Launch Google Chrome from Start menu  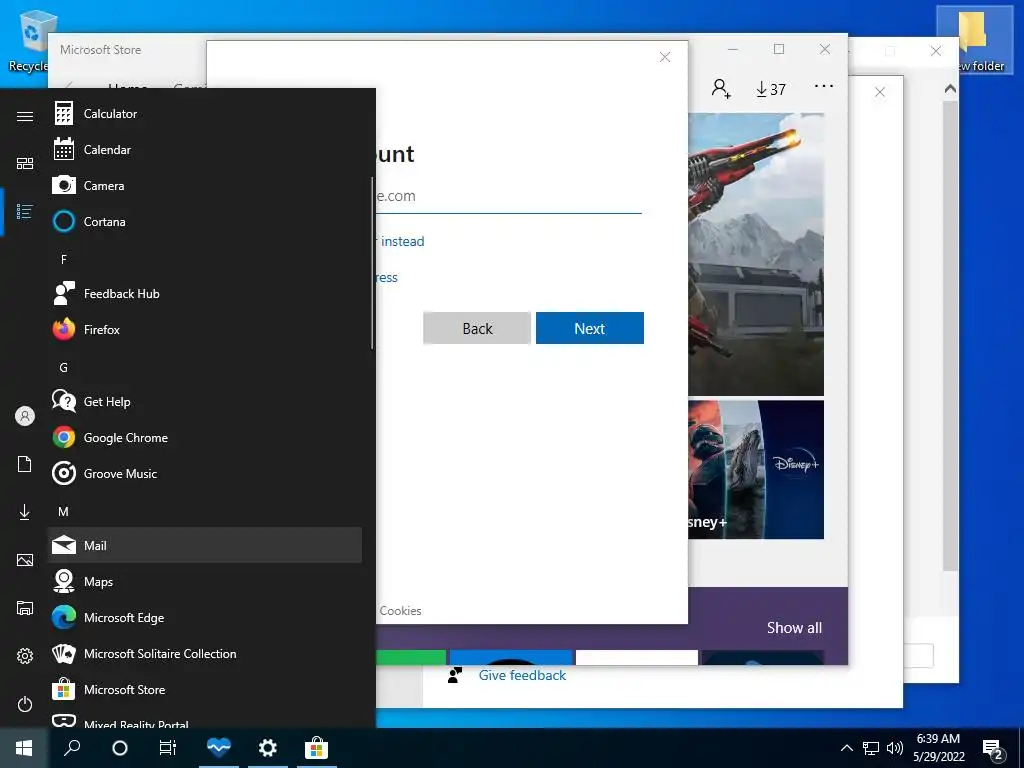click(x=204, y=438)
